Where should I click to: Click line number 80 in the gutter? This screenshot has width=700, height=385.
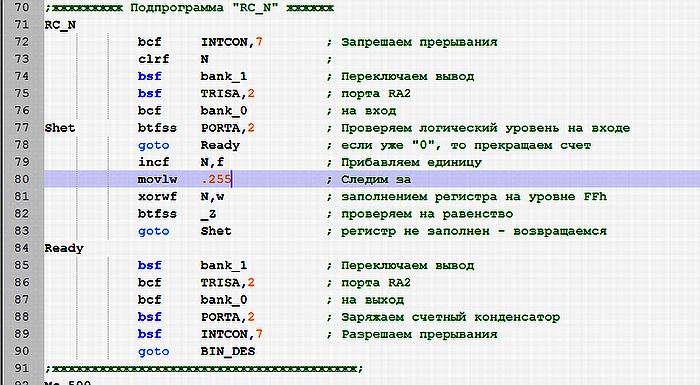(21, 179)
